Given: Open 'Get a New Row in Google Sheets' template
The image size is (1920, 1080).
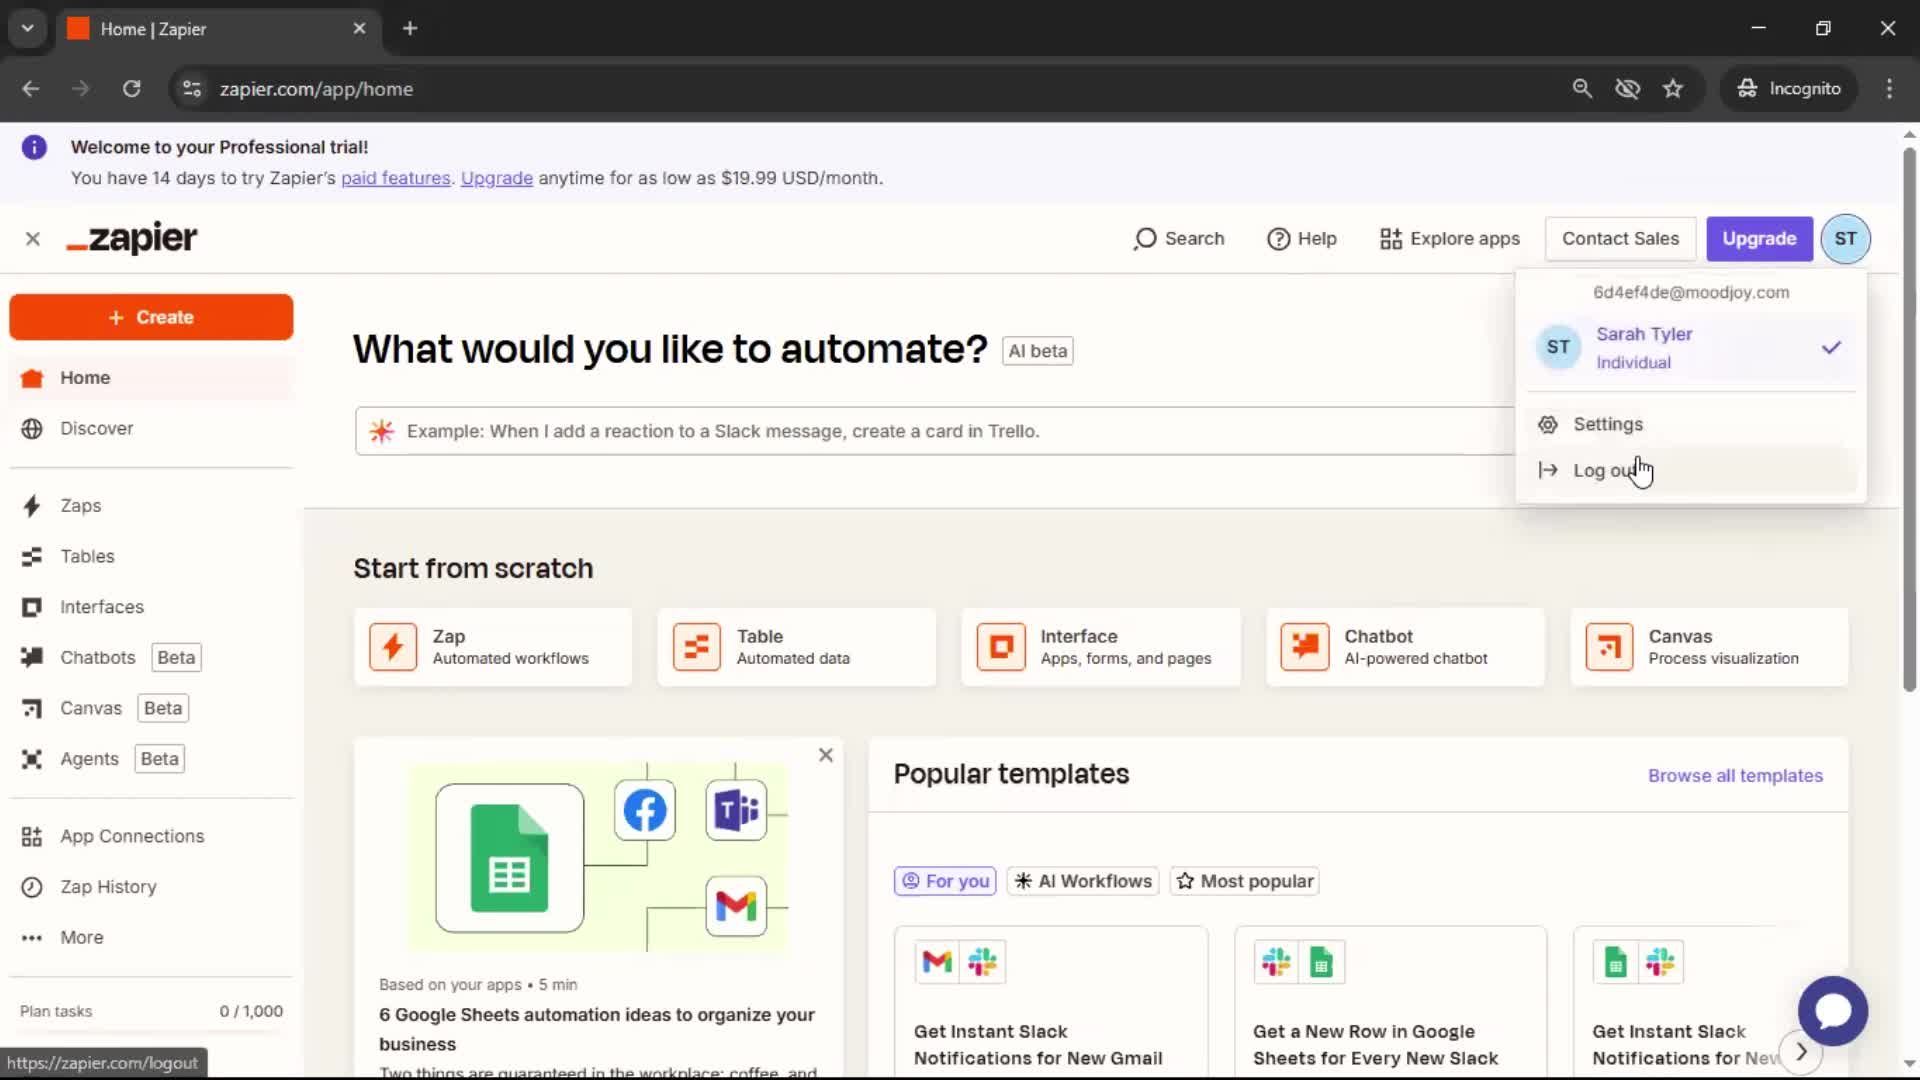Looking at the screenshot, I should [x=1391, y=1002].
